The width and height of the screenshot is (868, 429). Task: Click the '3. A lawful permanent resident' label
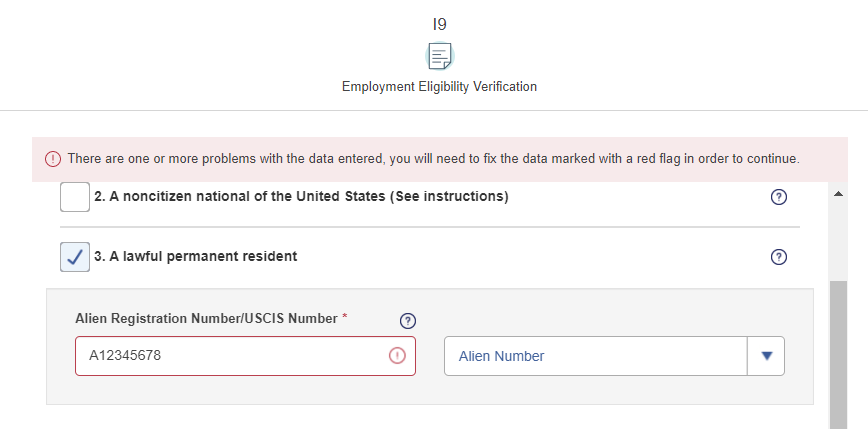coord(195,256)
